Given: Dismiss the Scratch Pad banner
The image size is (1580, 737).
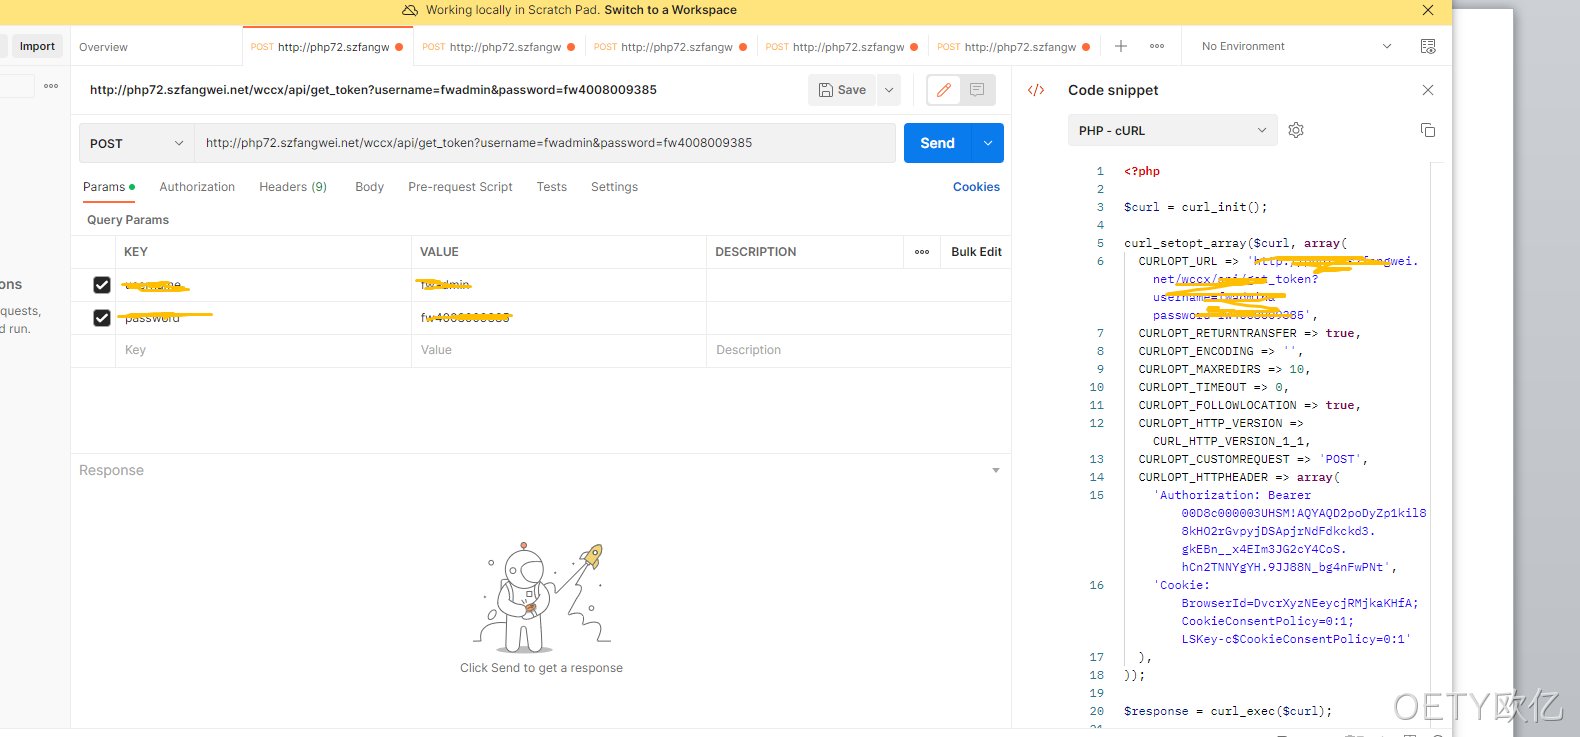Looking at the screenshot, I should pos(1428,10).
